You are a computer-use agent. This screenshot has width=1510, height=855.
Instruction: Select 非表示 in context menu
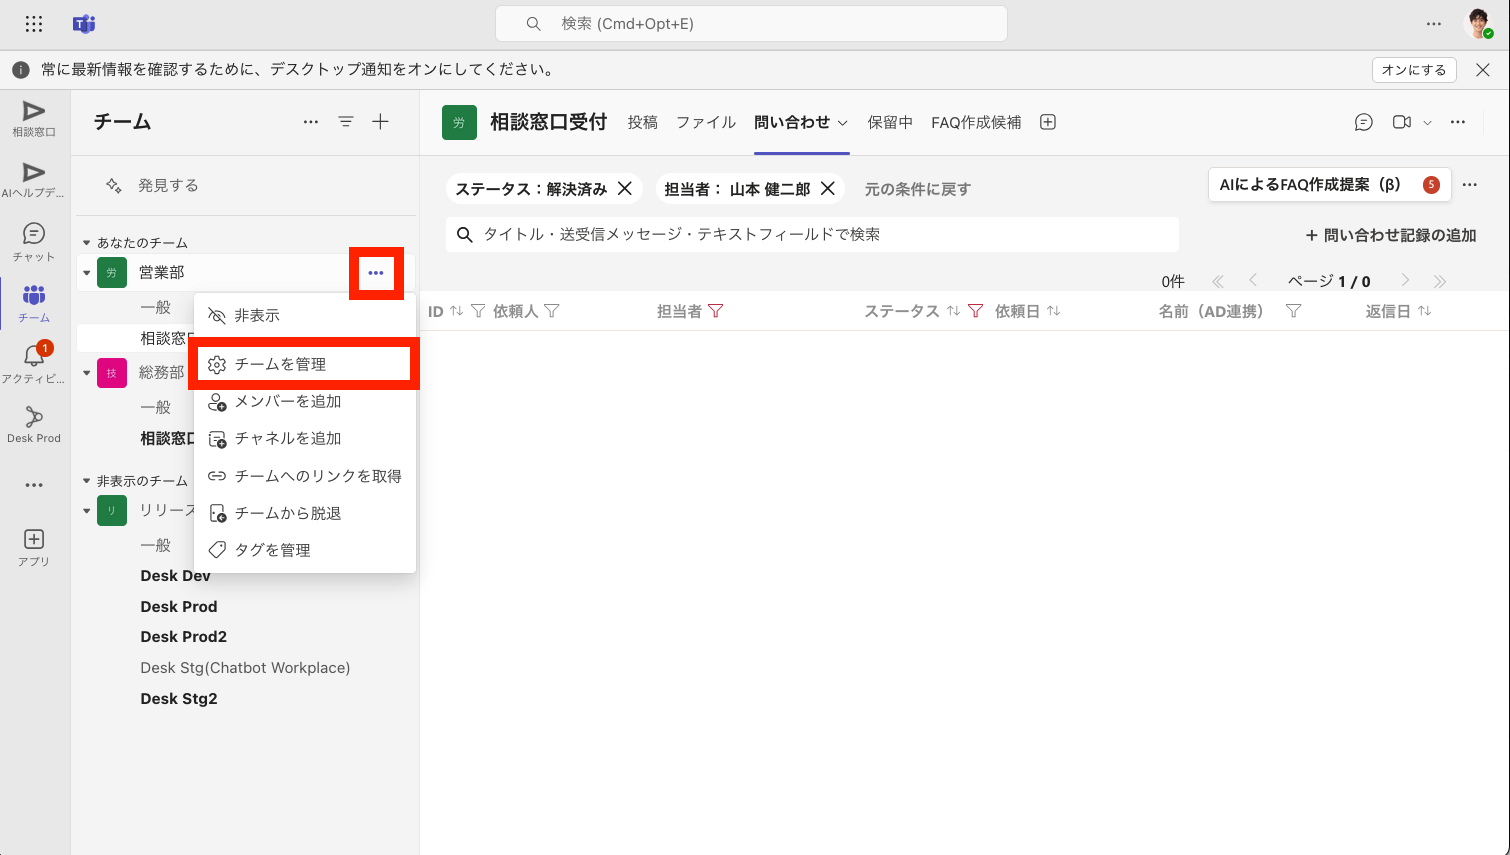pos(305,315)
